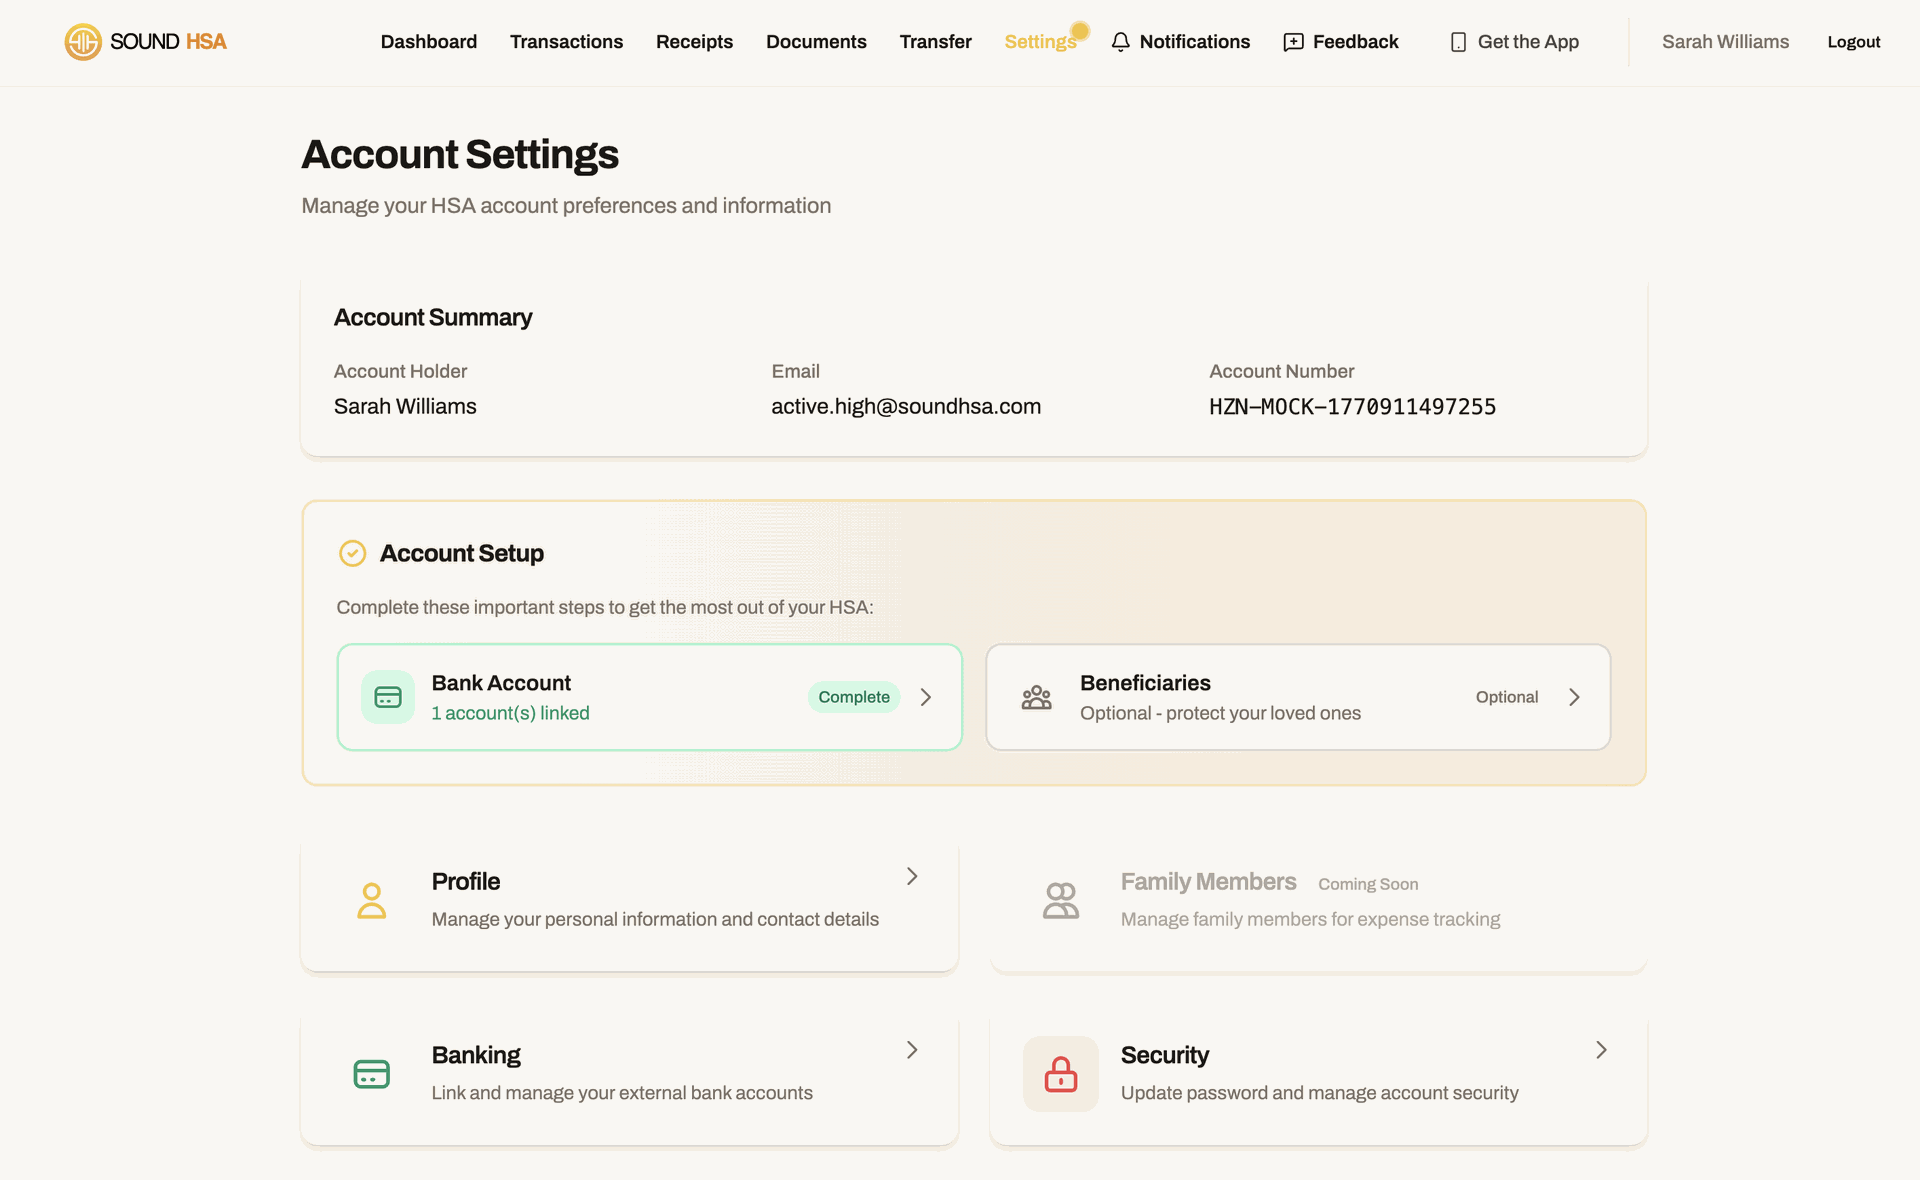Click the Feedback icon
Viewport: 1920px width, 1180px height.
(1292, 42)
